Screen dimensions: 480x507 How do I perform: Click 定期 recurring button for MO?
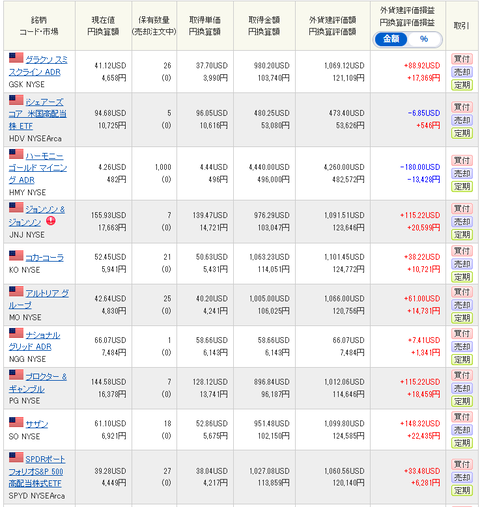coord(462,318)
